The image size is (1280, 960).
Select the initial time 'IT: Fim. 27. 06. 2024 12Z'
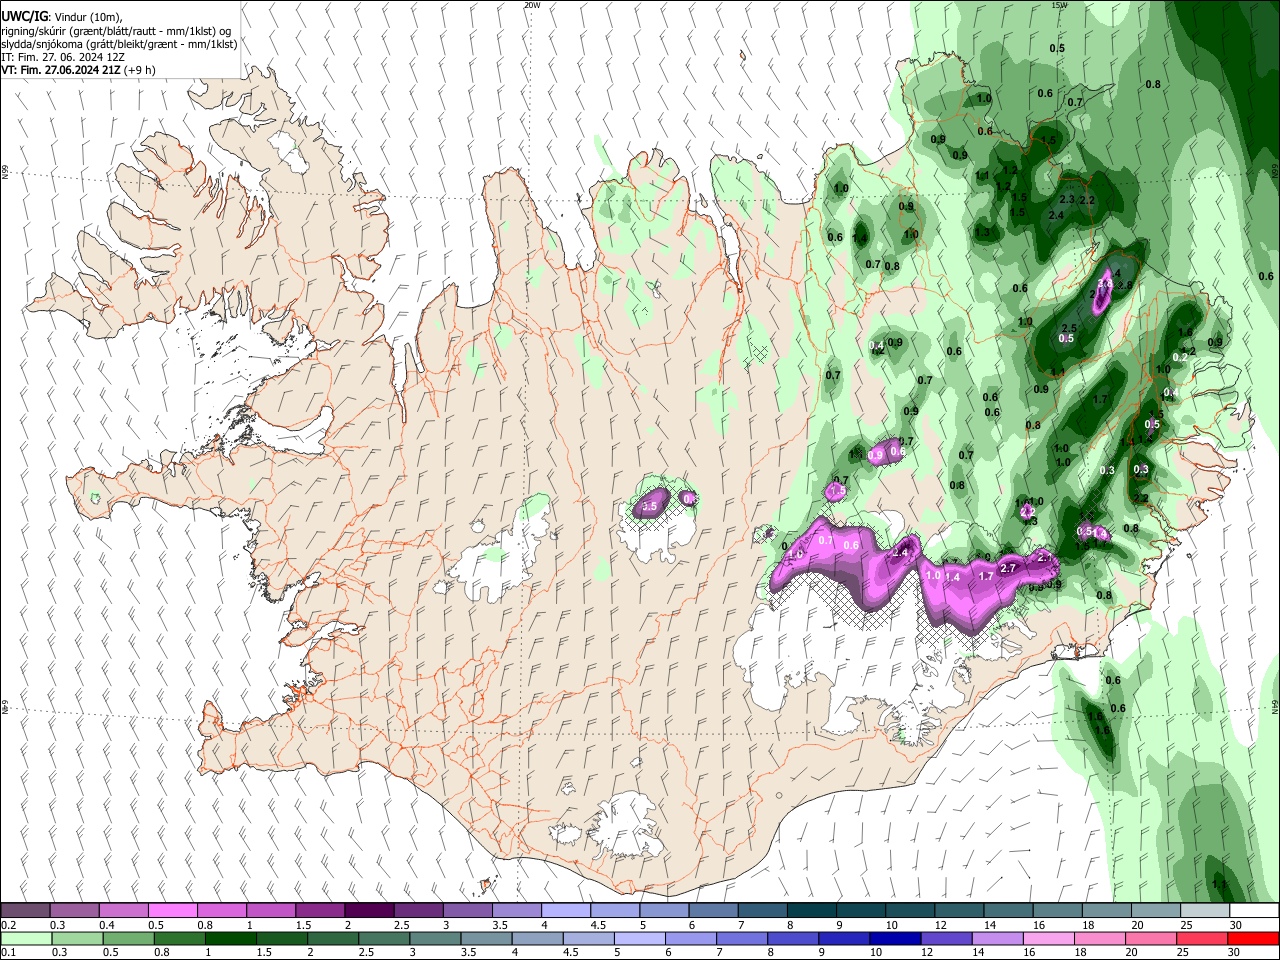[63, 57]
